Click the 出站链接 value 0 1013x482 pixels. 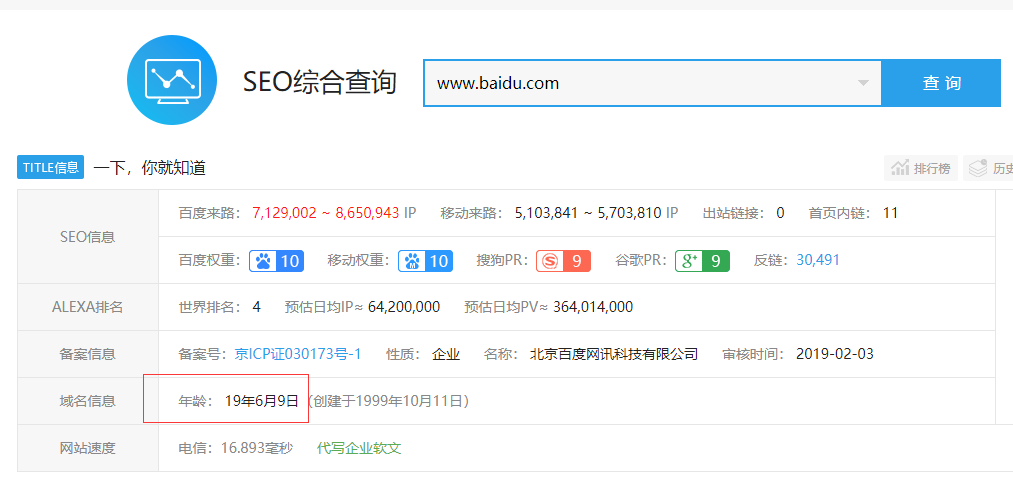[x=780, y=213]
